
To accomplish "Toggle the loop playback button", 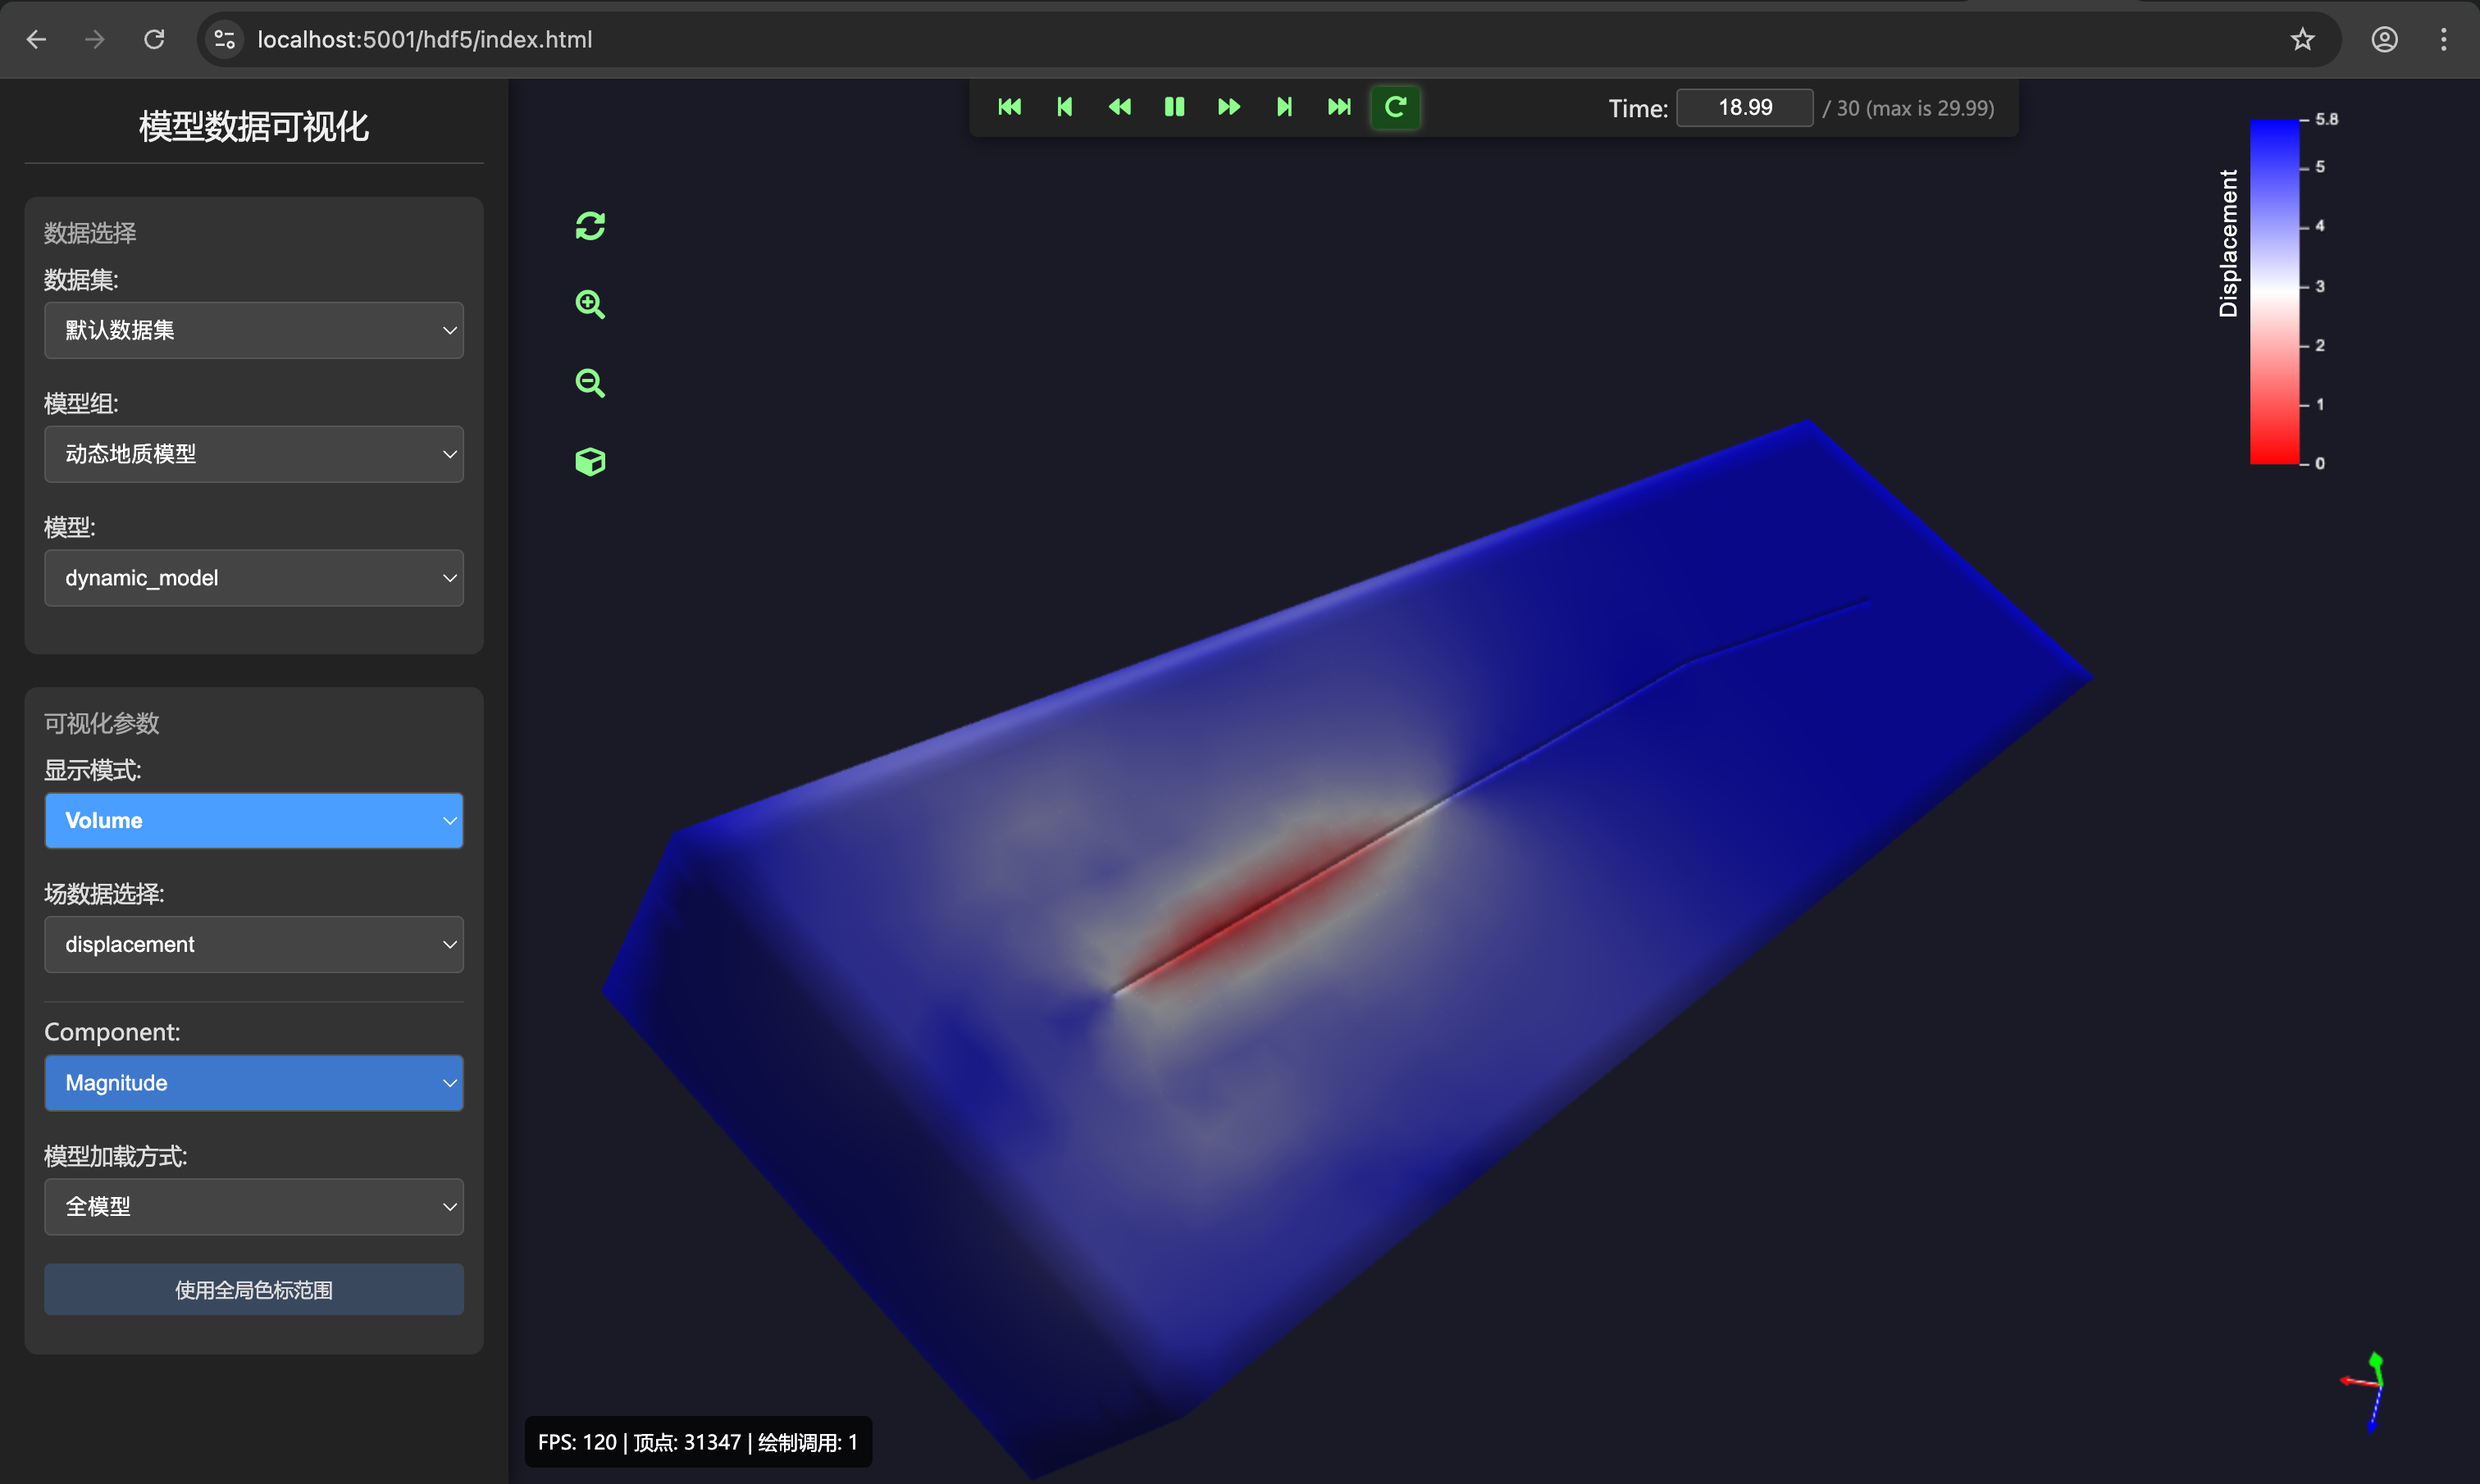I will point(1395,107).
